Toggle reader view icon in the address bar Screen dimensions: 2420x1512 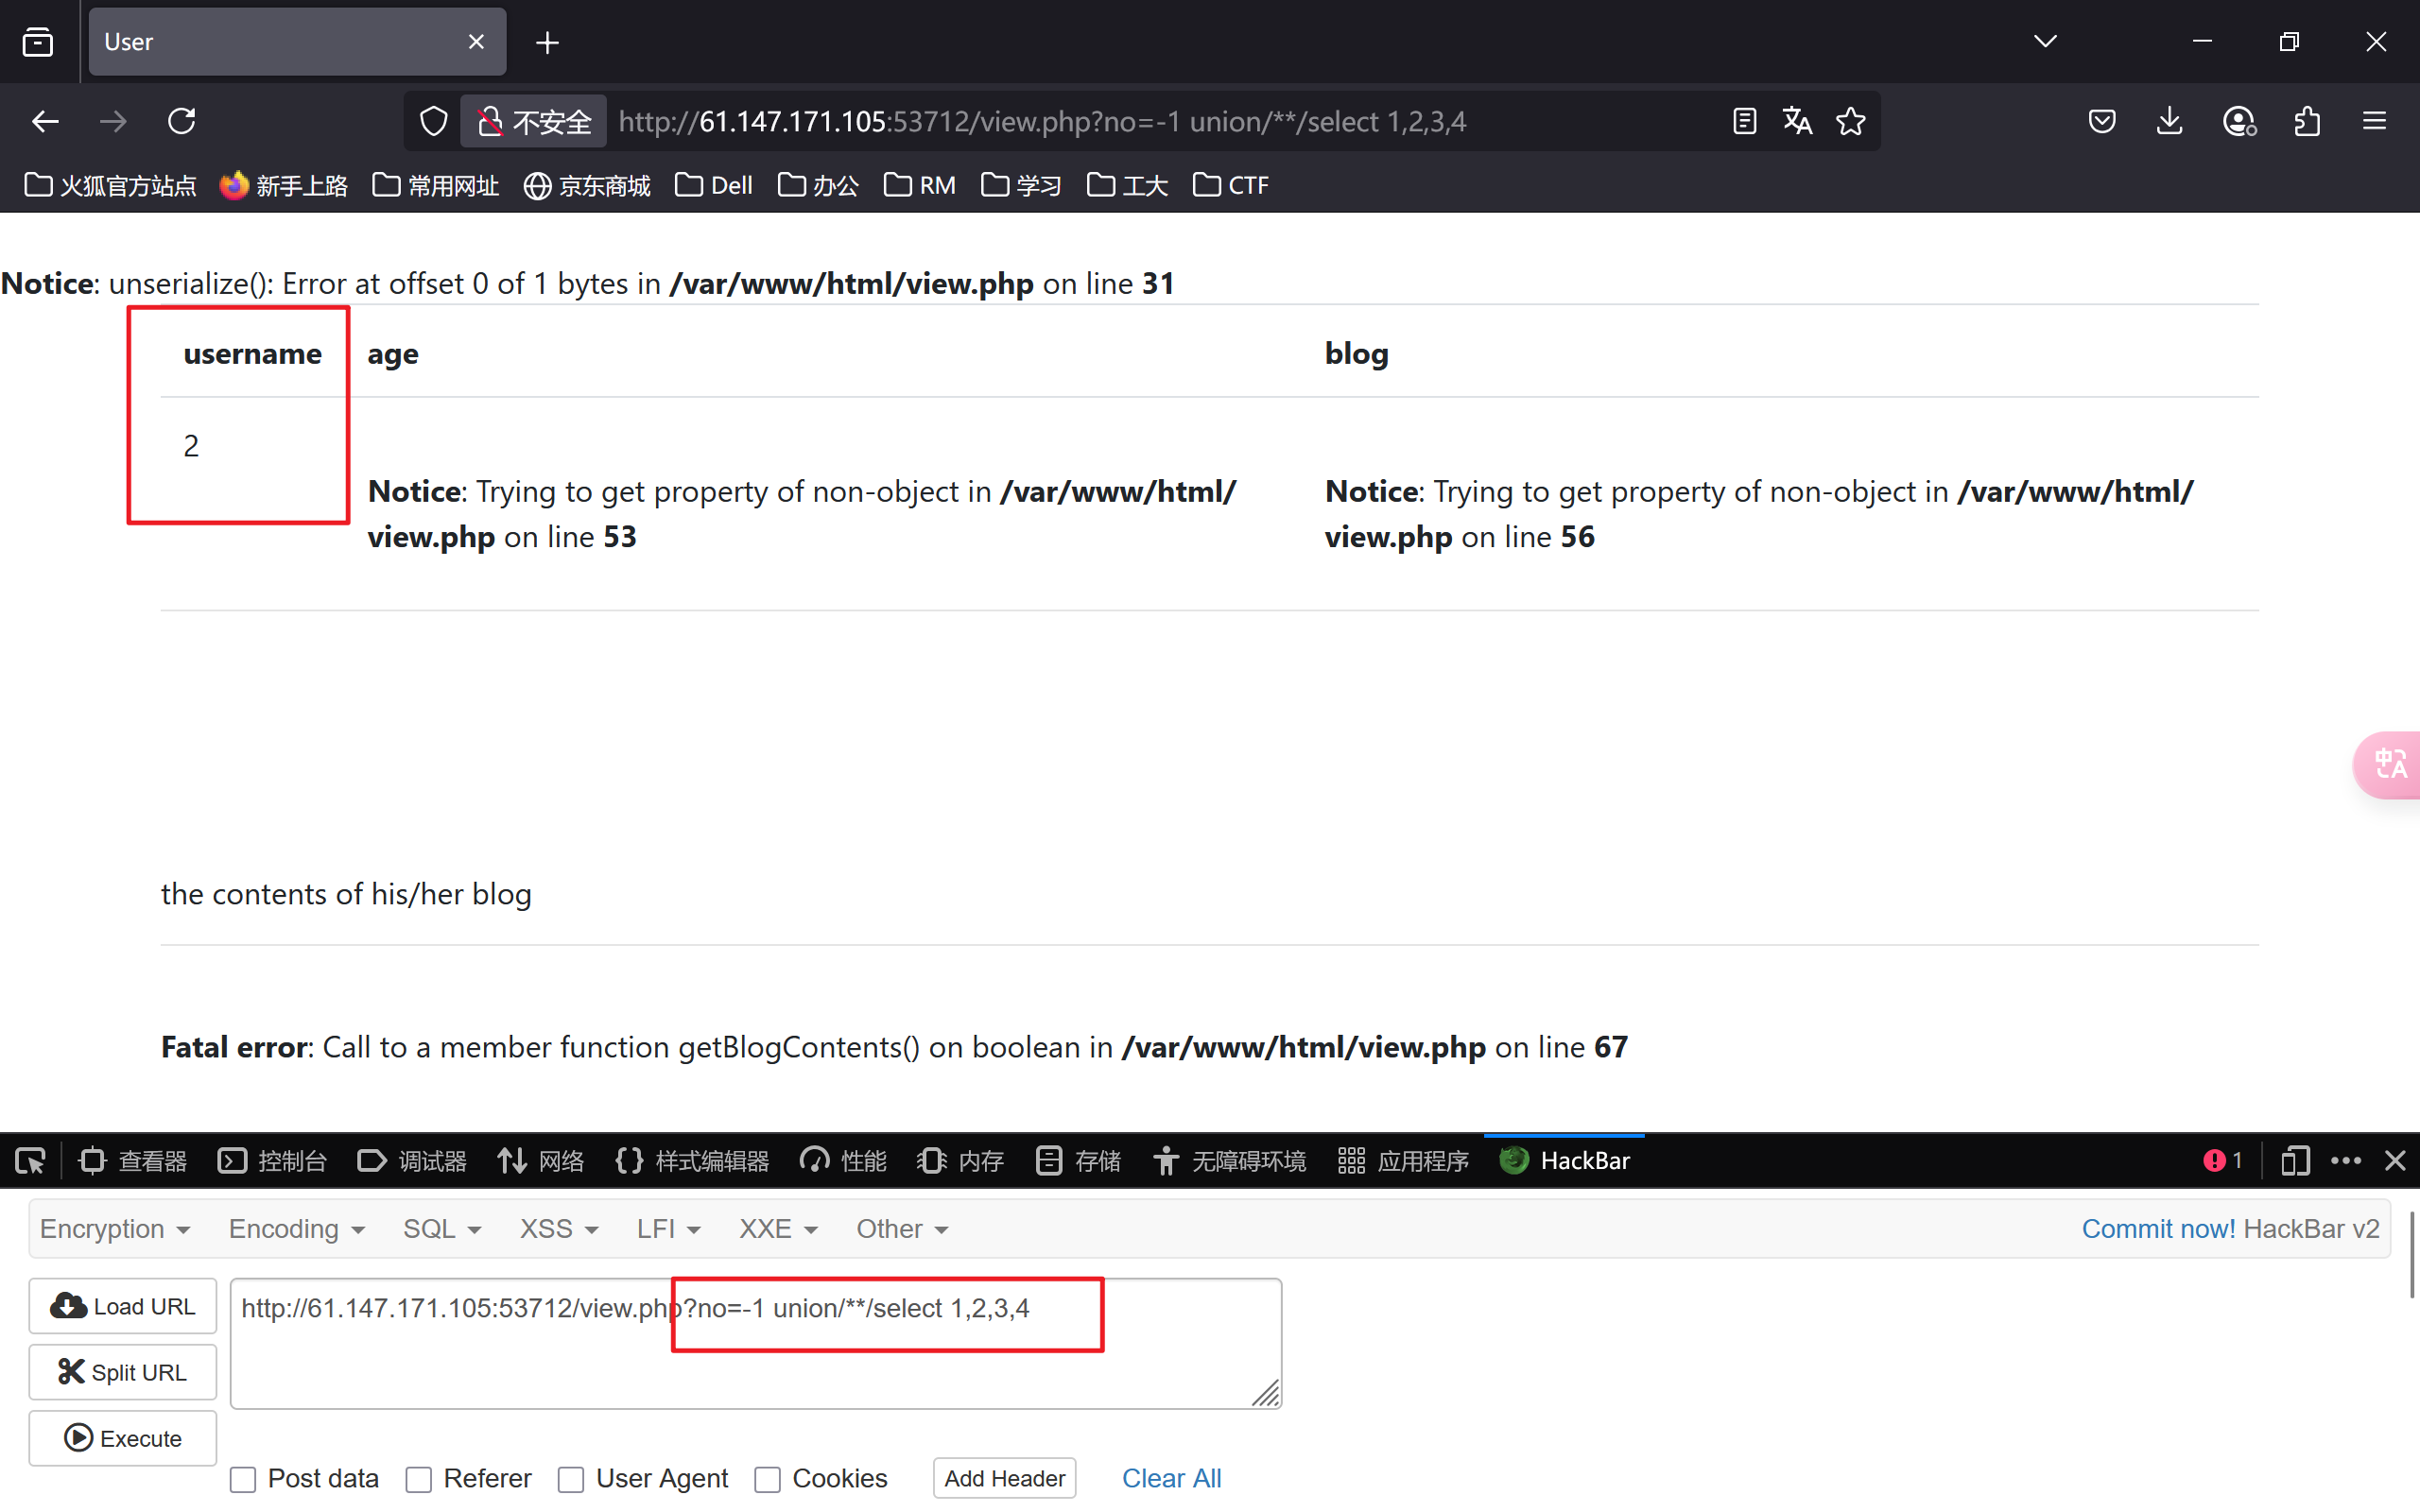(1744, 122)
